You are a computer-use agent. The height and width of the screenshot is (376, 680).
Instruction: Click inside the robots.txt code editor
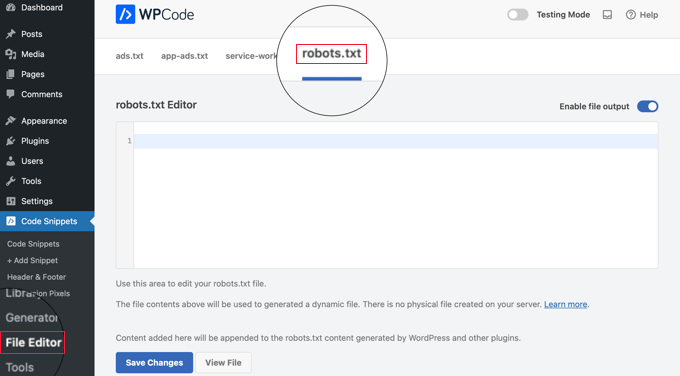(396, 195)
